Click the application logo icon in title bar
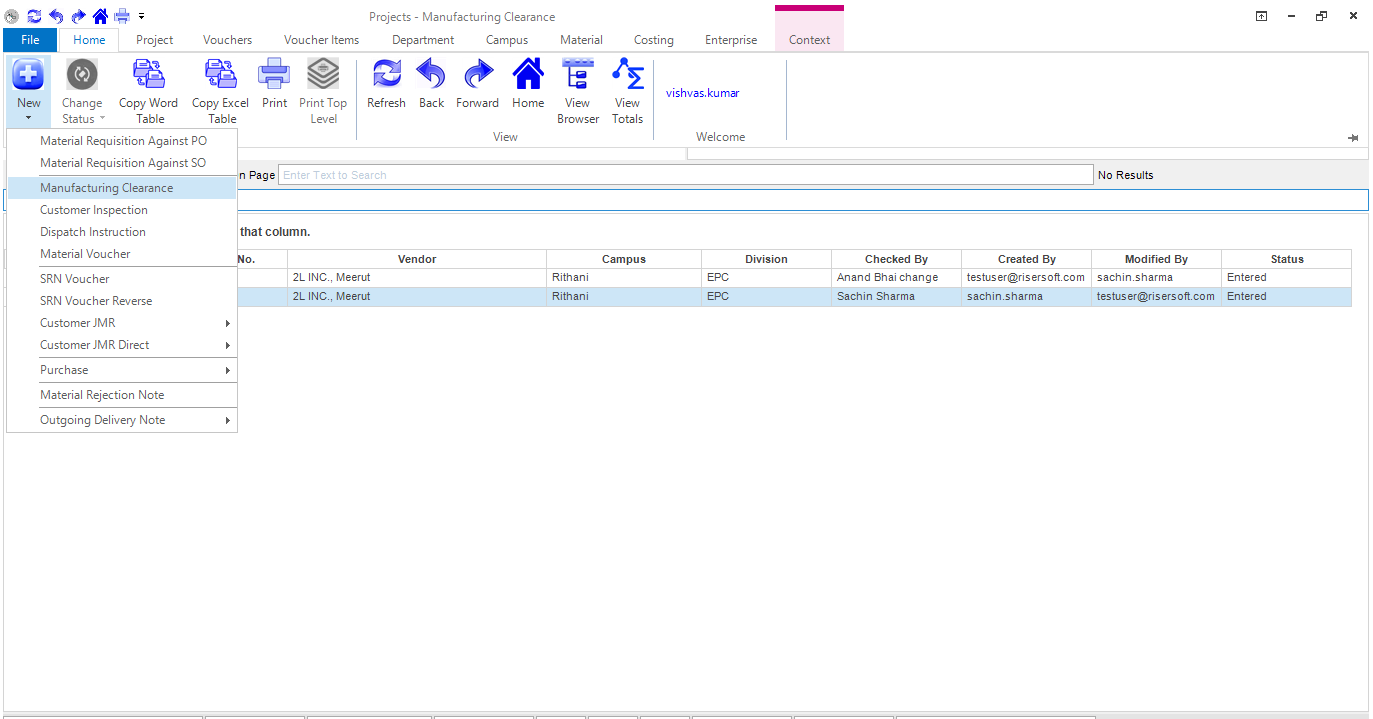1373x719 pixels. click(x=12, y=16)
